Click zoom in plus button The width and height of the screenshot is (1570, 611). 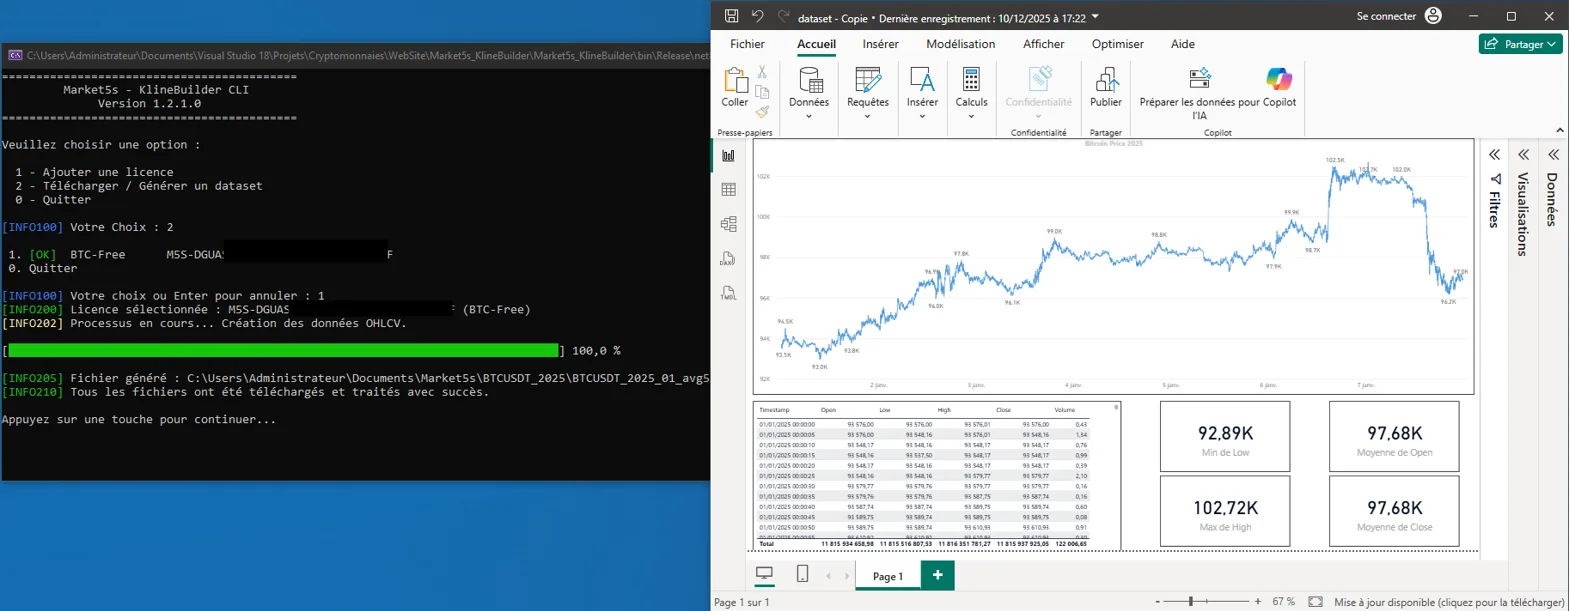point(1258,602)
